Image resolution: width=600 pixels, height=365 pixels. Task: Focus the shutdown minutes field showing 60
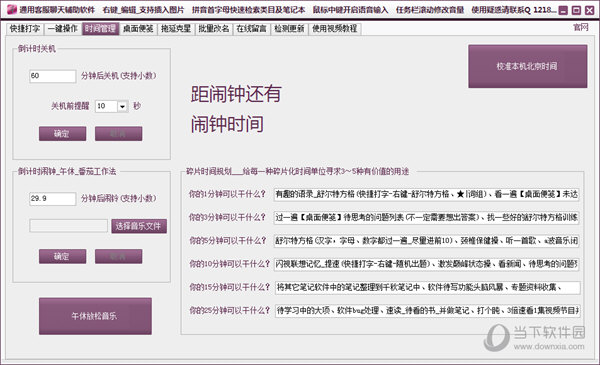pos(52,76)
